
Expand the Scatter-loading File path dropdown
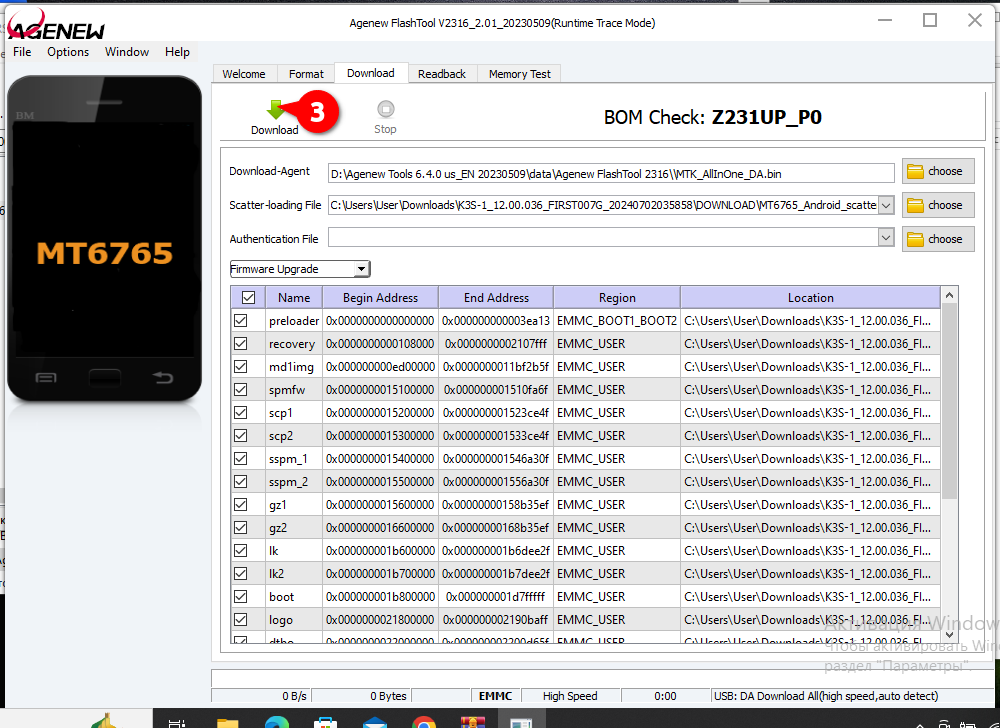click(x=885, y=205)
